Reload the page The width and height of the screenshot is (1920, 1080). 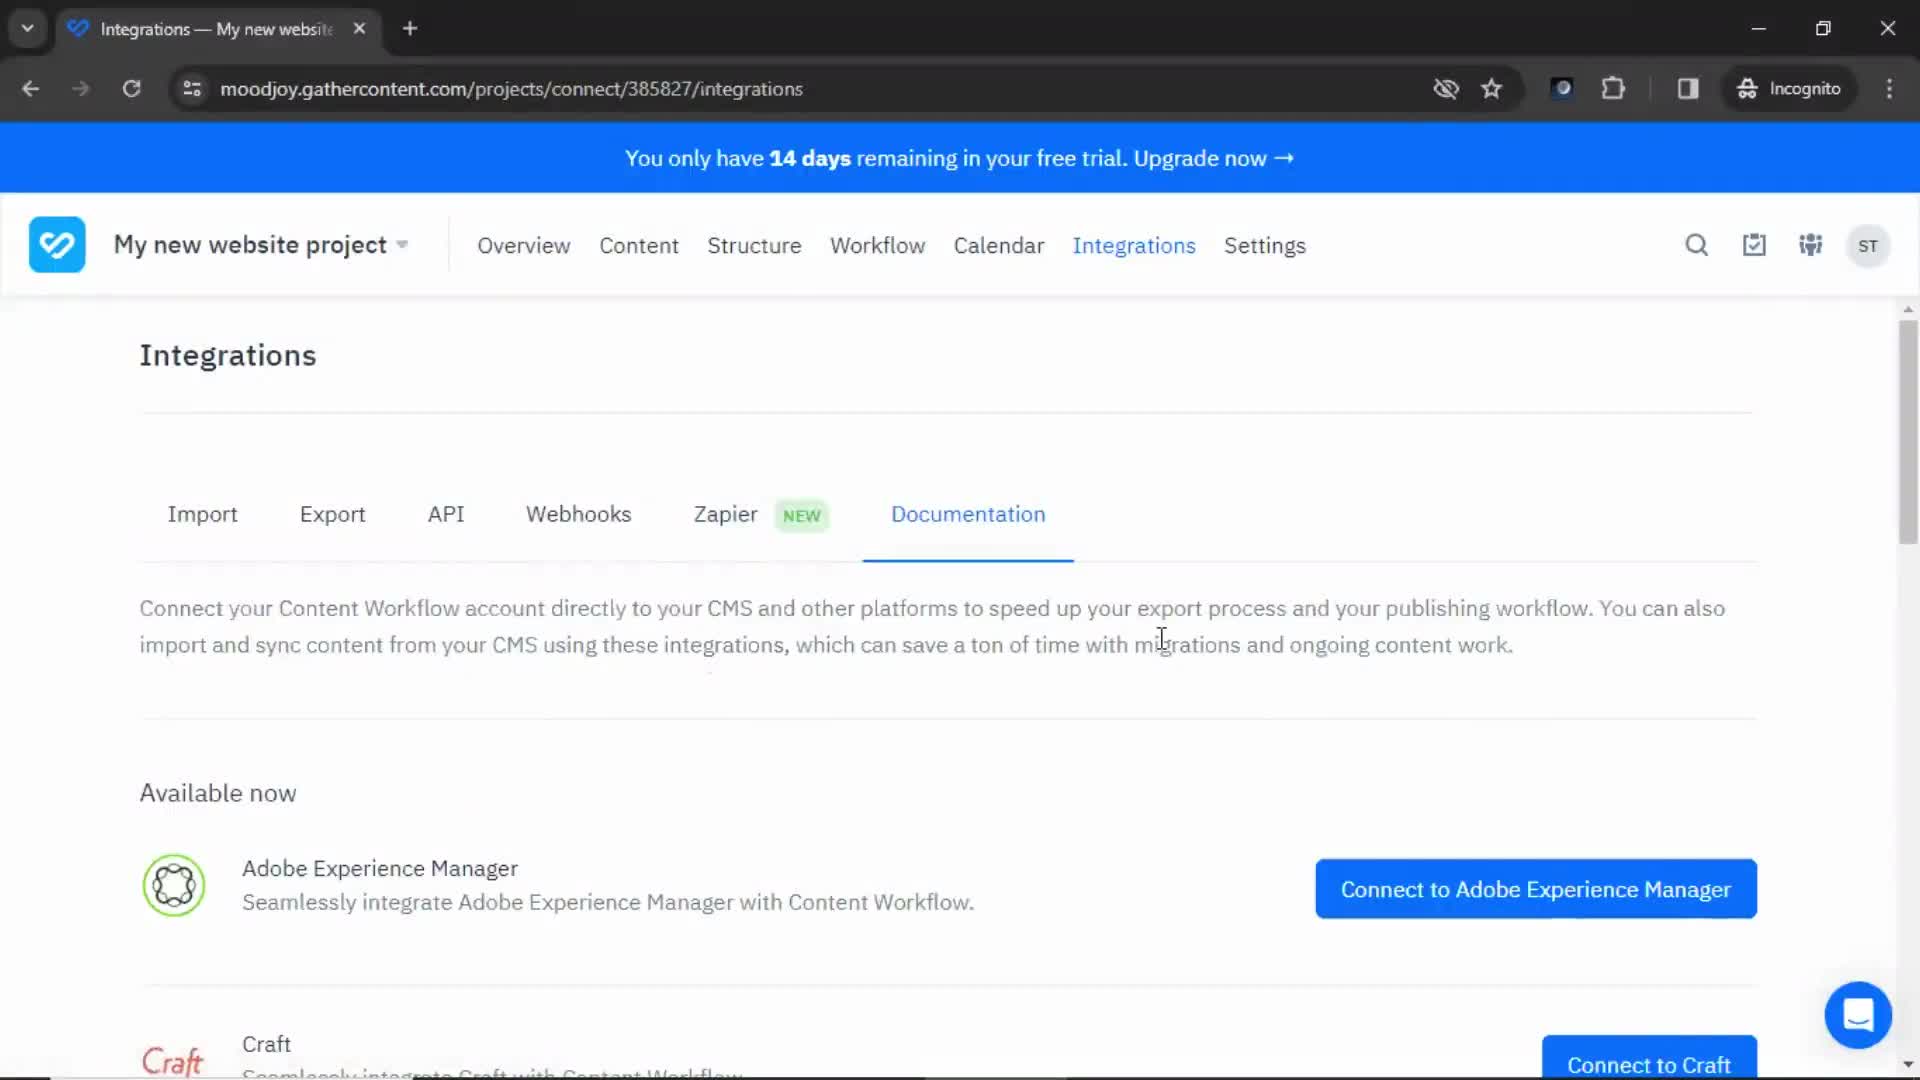(x=131, y=89)
